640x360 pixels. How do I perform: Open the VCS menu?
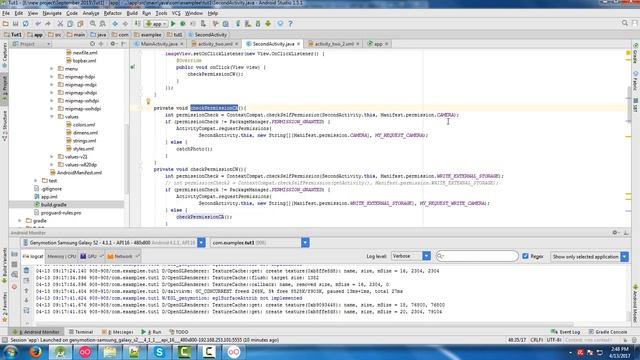176,13
